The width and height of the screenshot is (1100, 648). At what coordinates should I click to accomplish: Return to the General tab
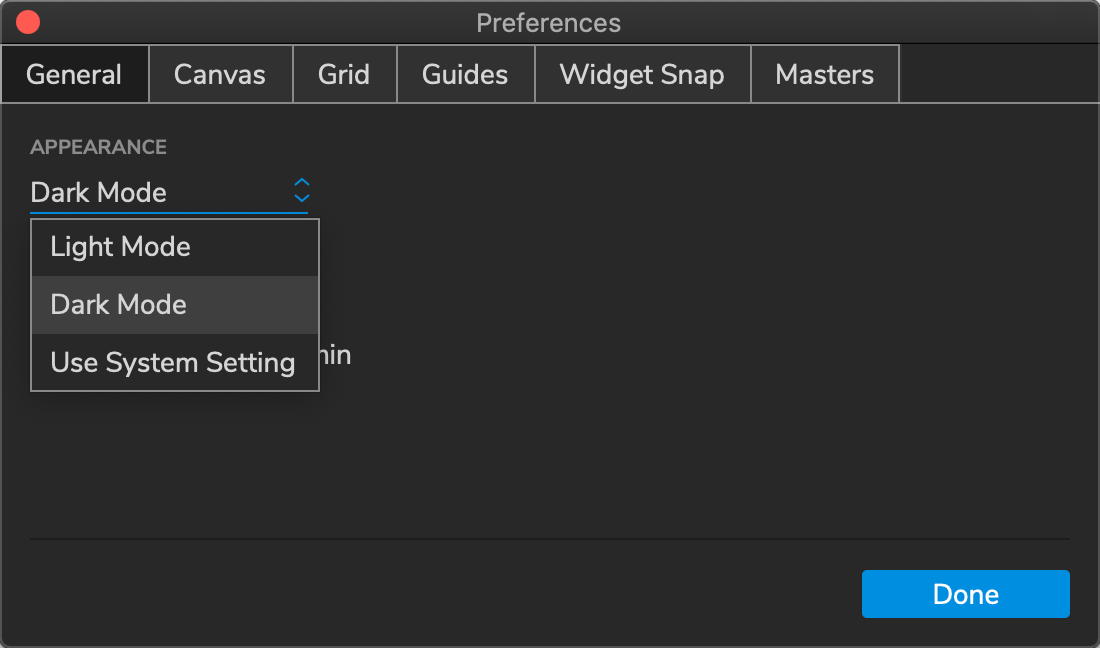(74, 73)
